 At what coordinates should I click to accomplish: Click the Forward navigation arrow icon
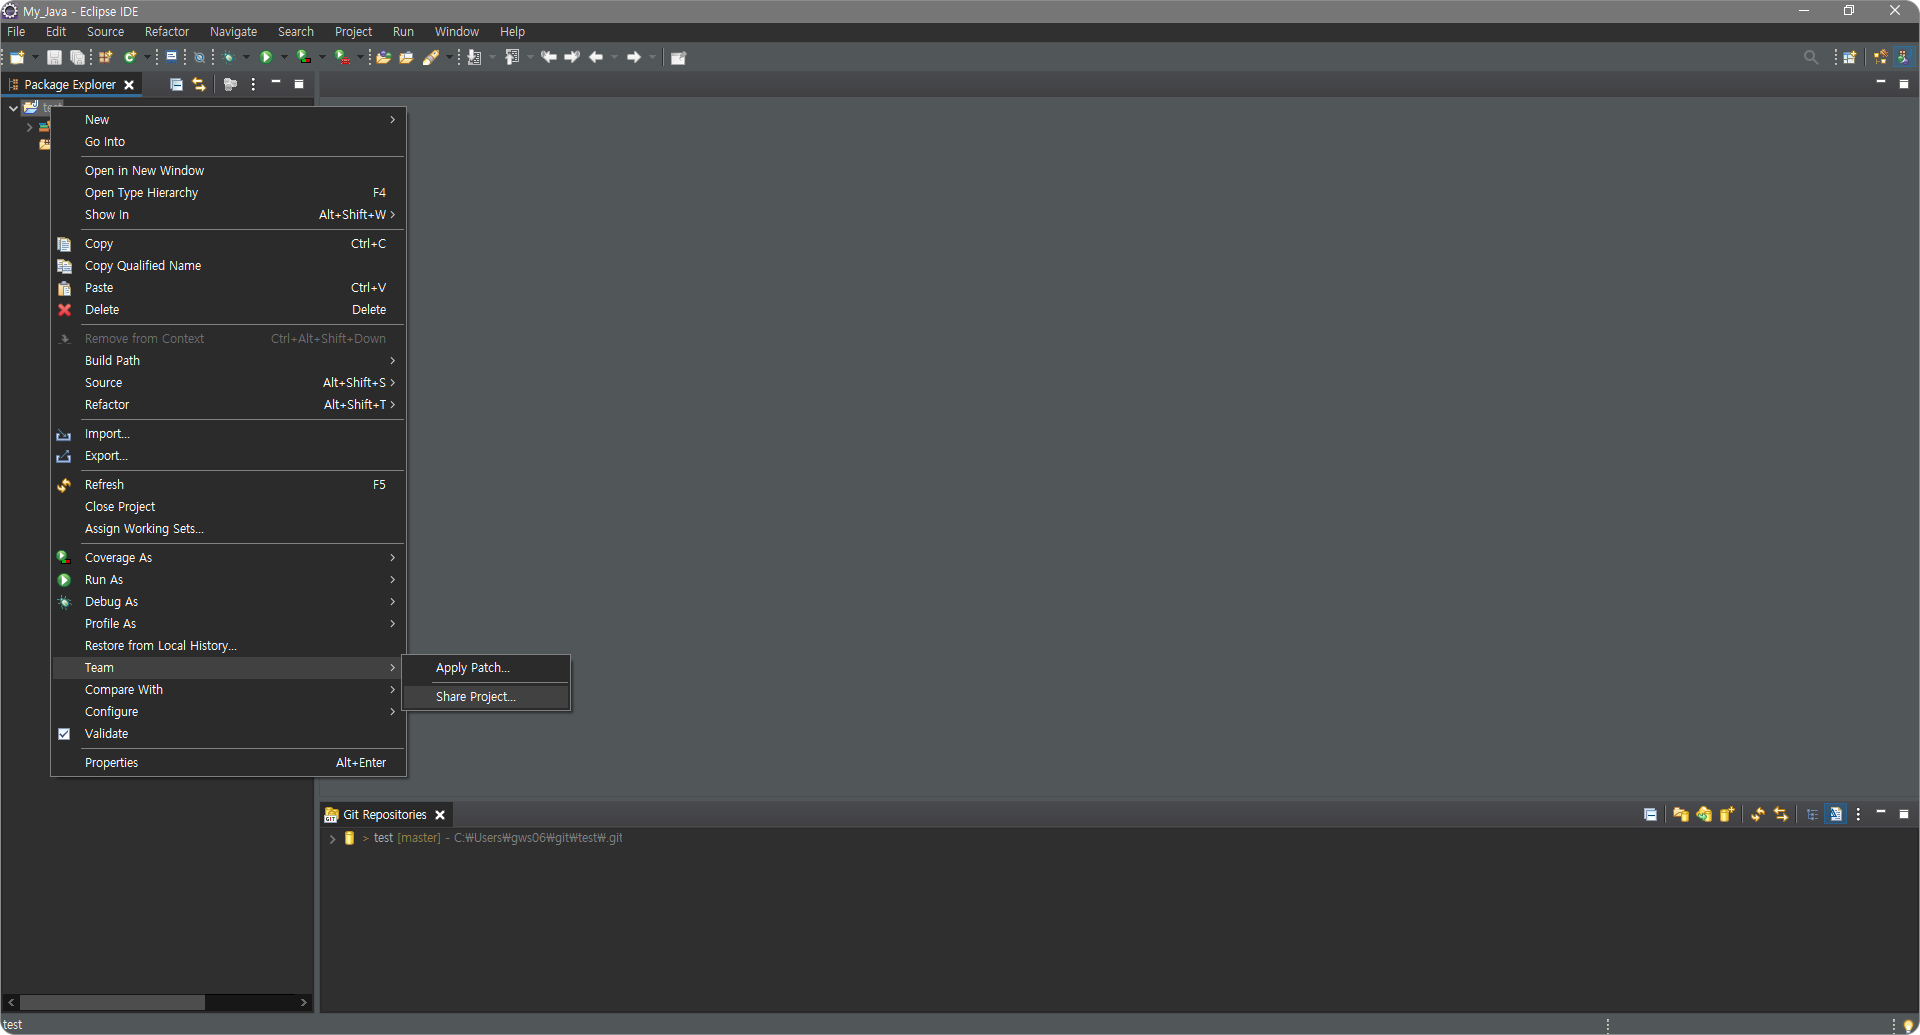coord(633,58)
